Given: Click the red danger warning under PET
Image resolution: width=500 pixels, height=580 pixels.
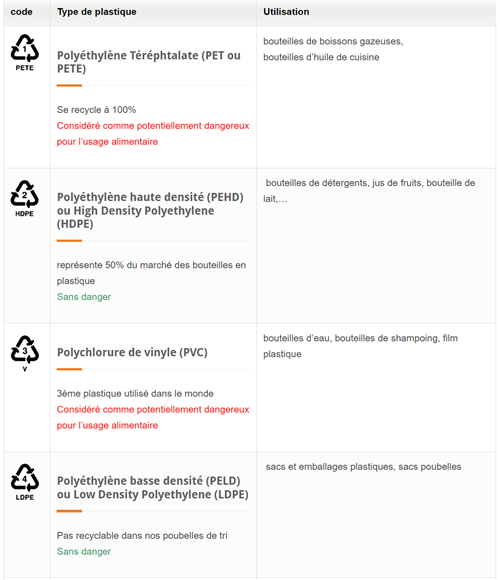Looking at the screenshot, I should point(153,134).
